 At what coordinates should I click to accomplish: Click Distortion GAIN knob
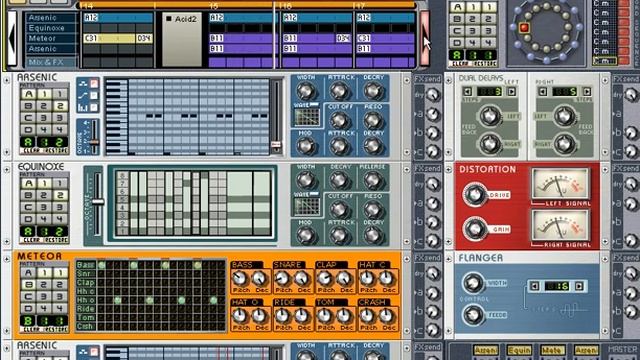click(474, 229)
